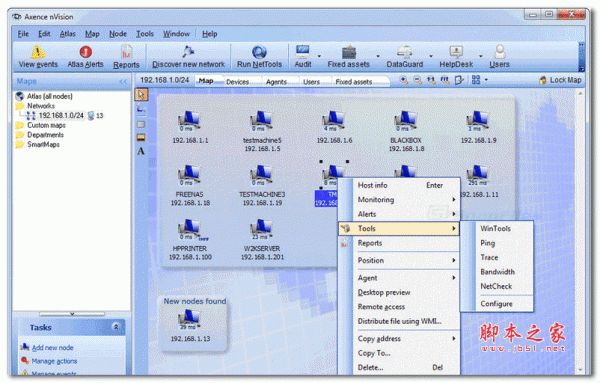Choose WinTools in Tools submenu
The height and width of the screenshot is (383, 600).
click(496, 228)
